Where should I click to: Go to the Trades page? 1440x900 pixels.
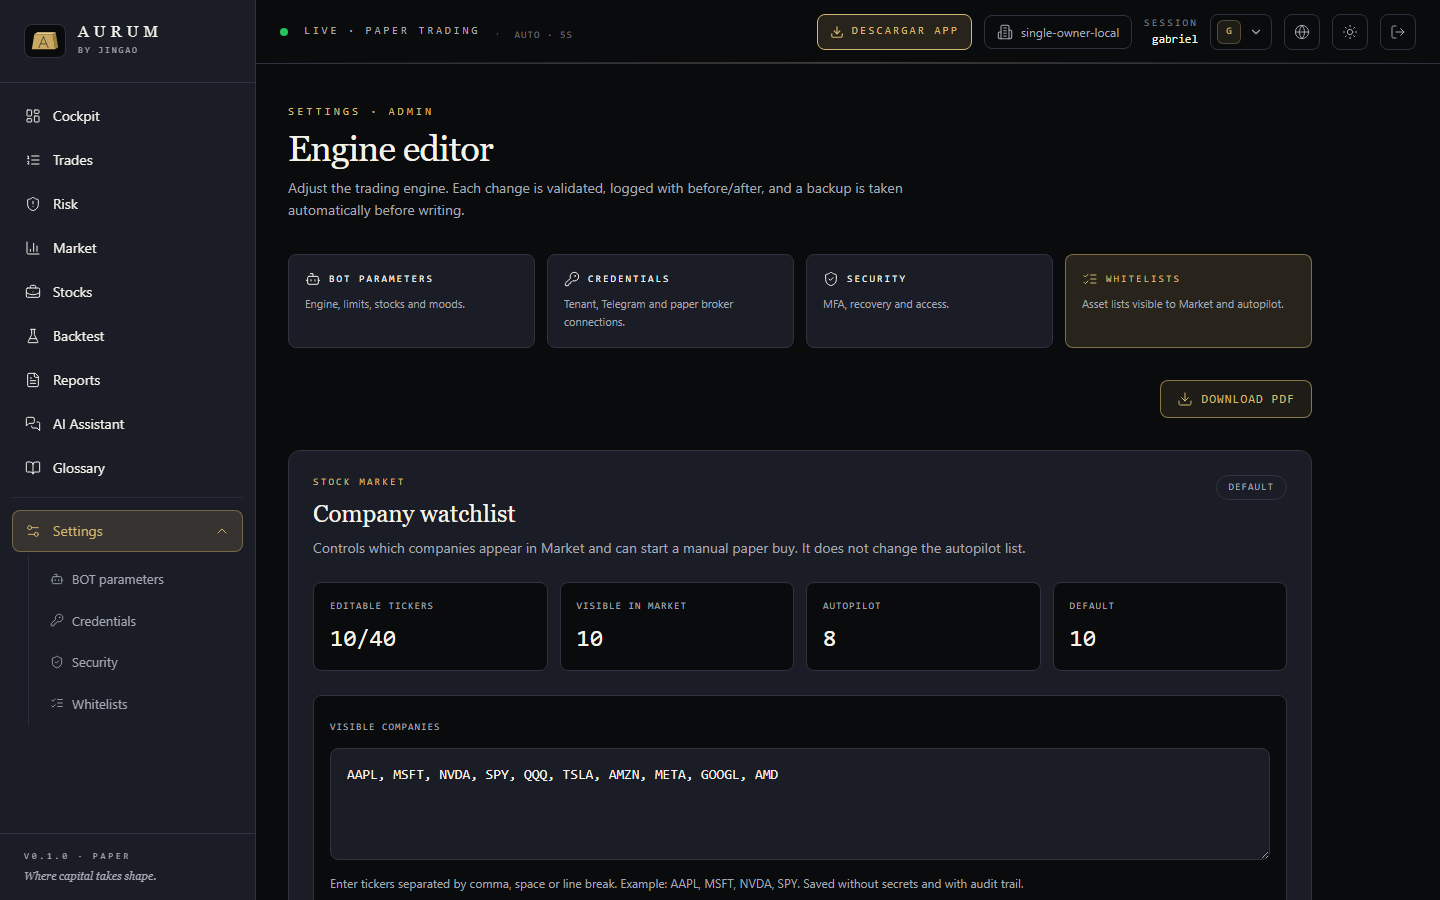coord(127,160)
